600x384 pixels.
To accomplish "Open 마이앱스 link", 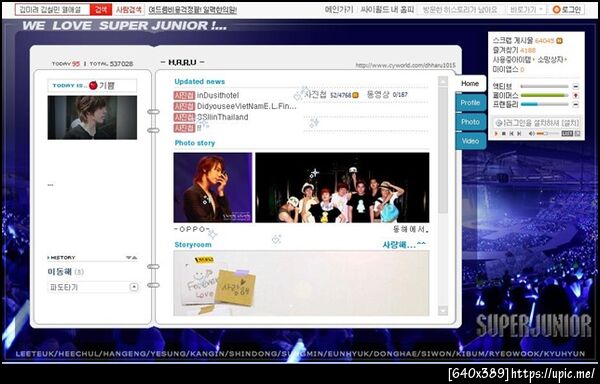I will click(505, 69).
